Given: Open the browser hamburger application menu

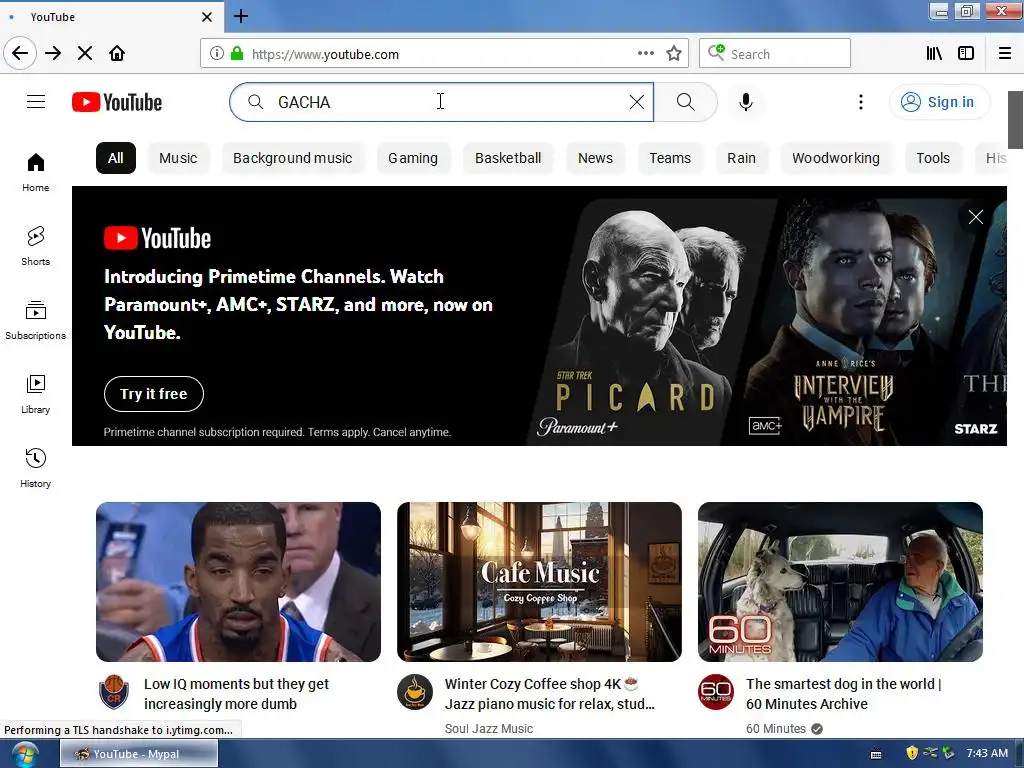Looking at the screenshot, I should tap(1005, 54).
